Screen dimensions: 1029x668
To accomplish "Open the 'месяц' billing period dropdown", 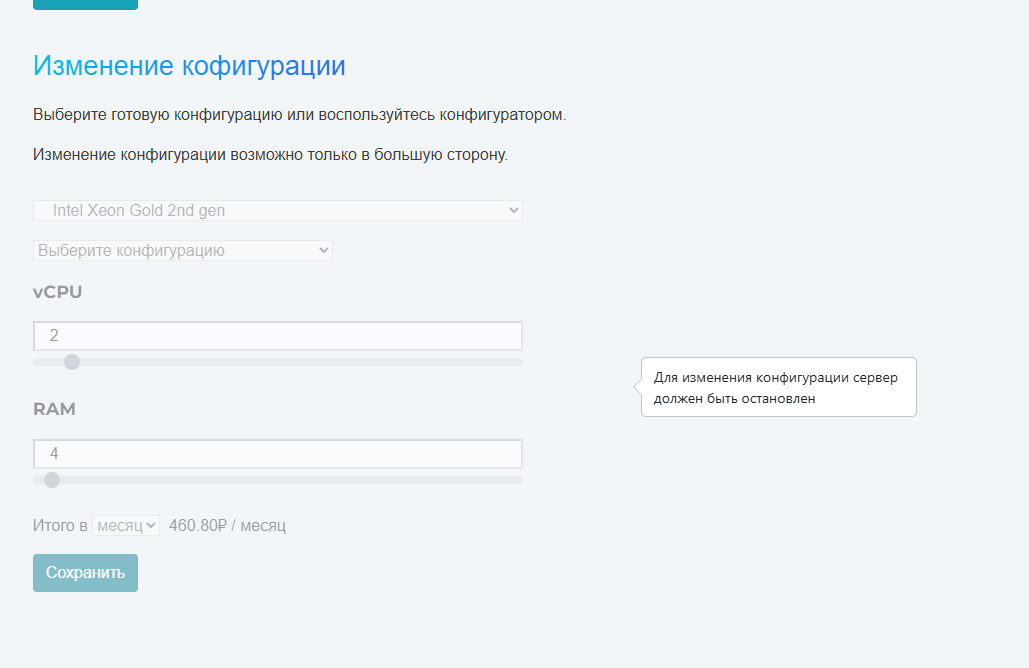I will coord(126,526).
